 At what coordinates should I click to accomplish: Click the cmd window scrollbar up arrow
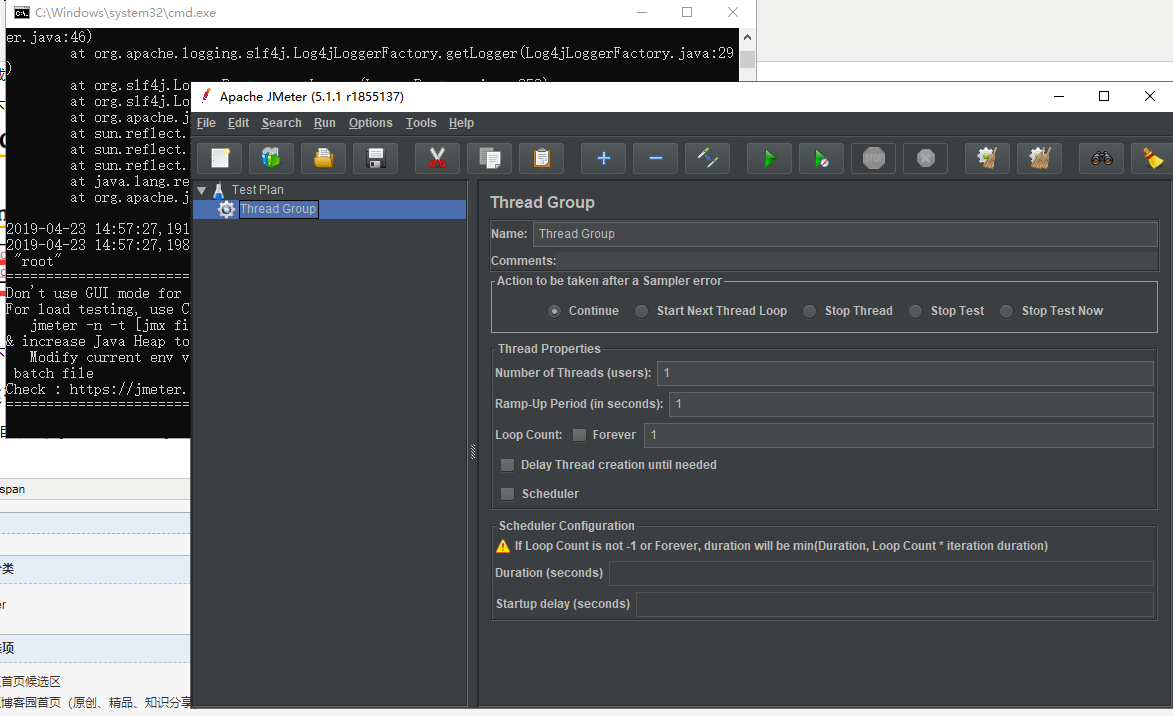(x=747, y=37)
